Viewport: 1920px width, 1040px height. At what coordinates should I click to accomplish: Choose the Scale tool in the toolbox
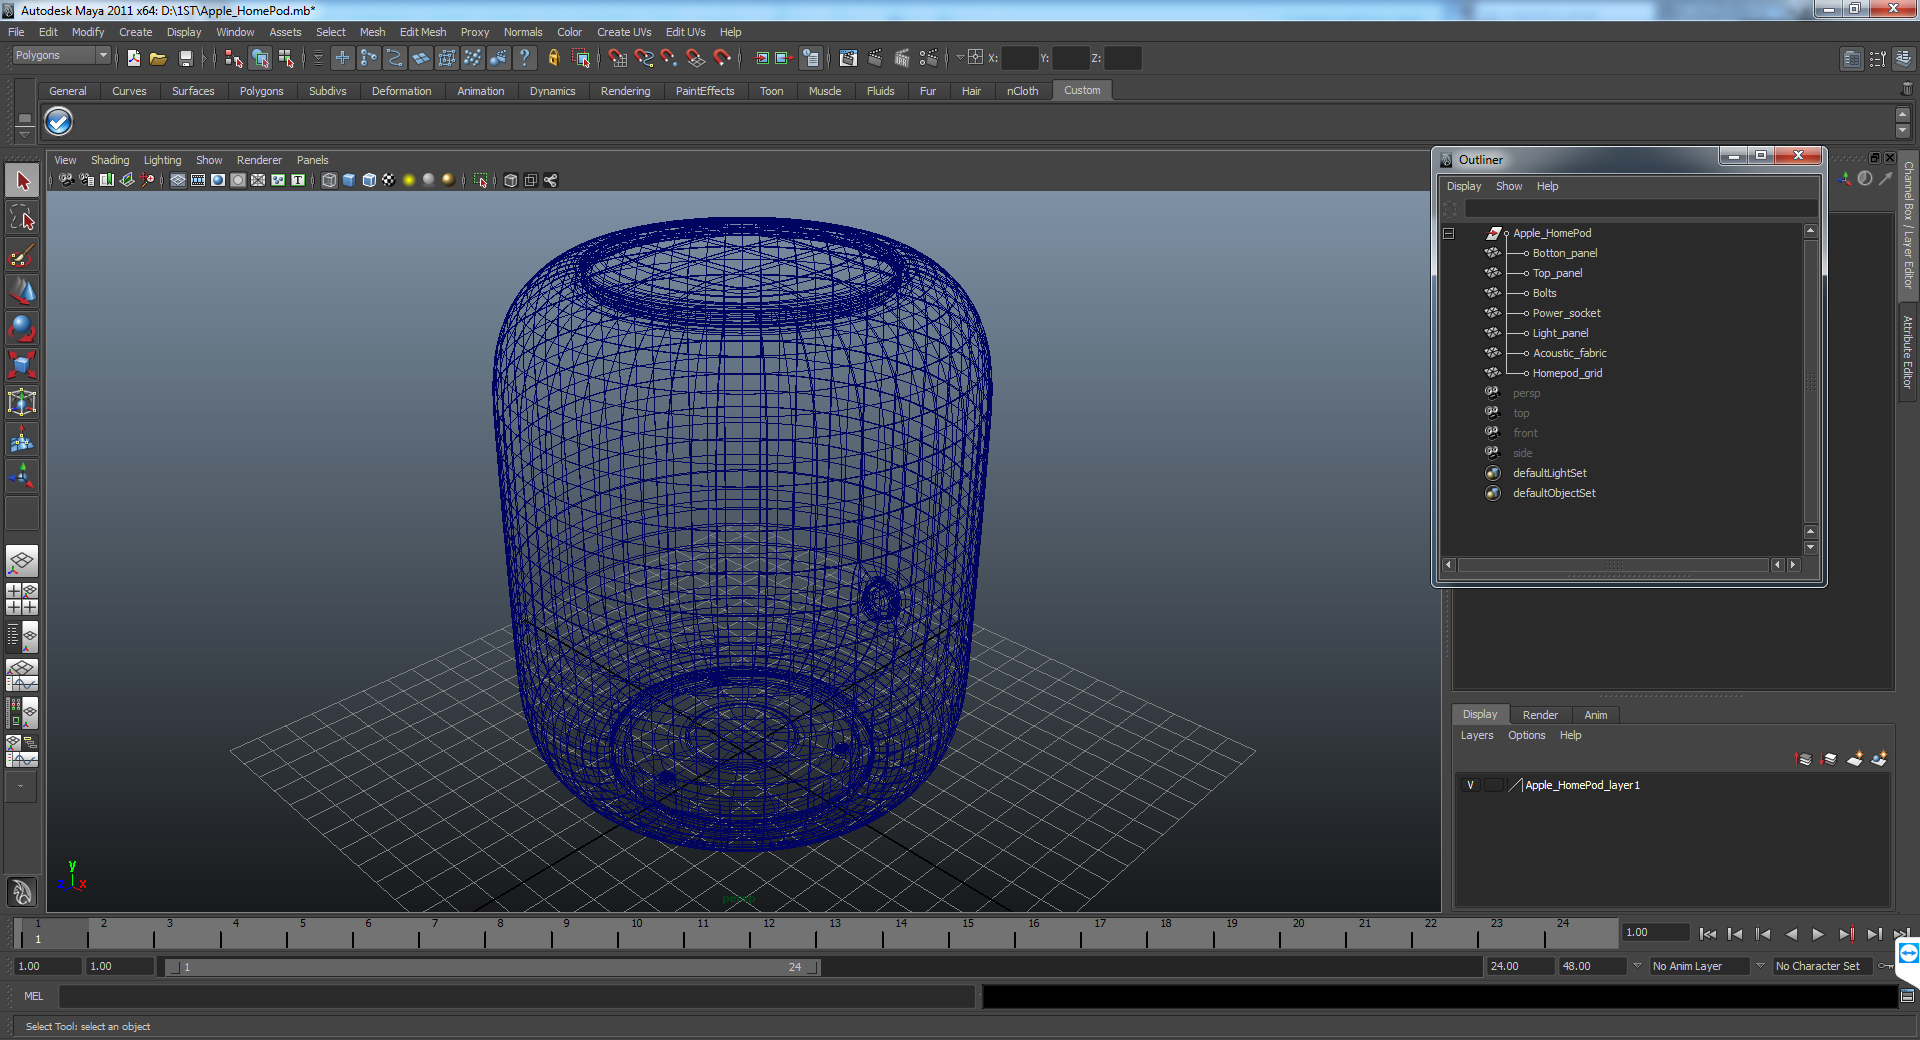pos(22,365)
